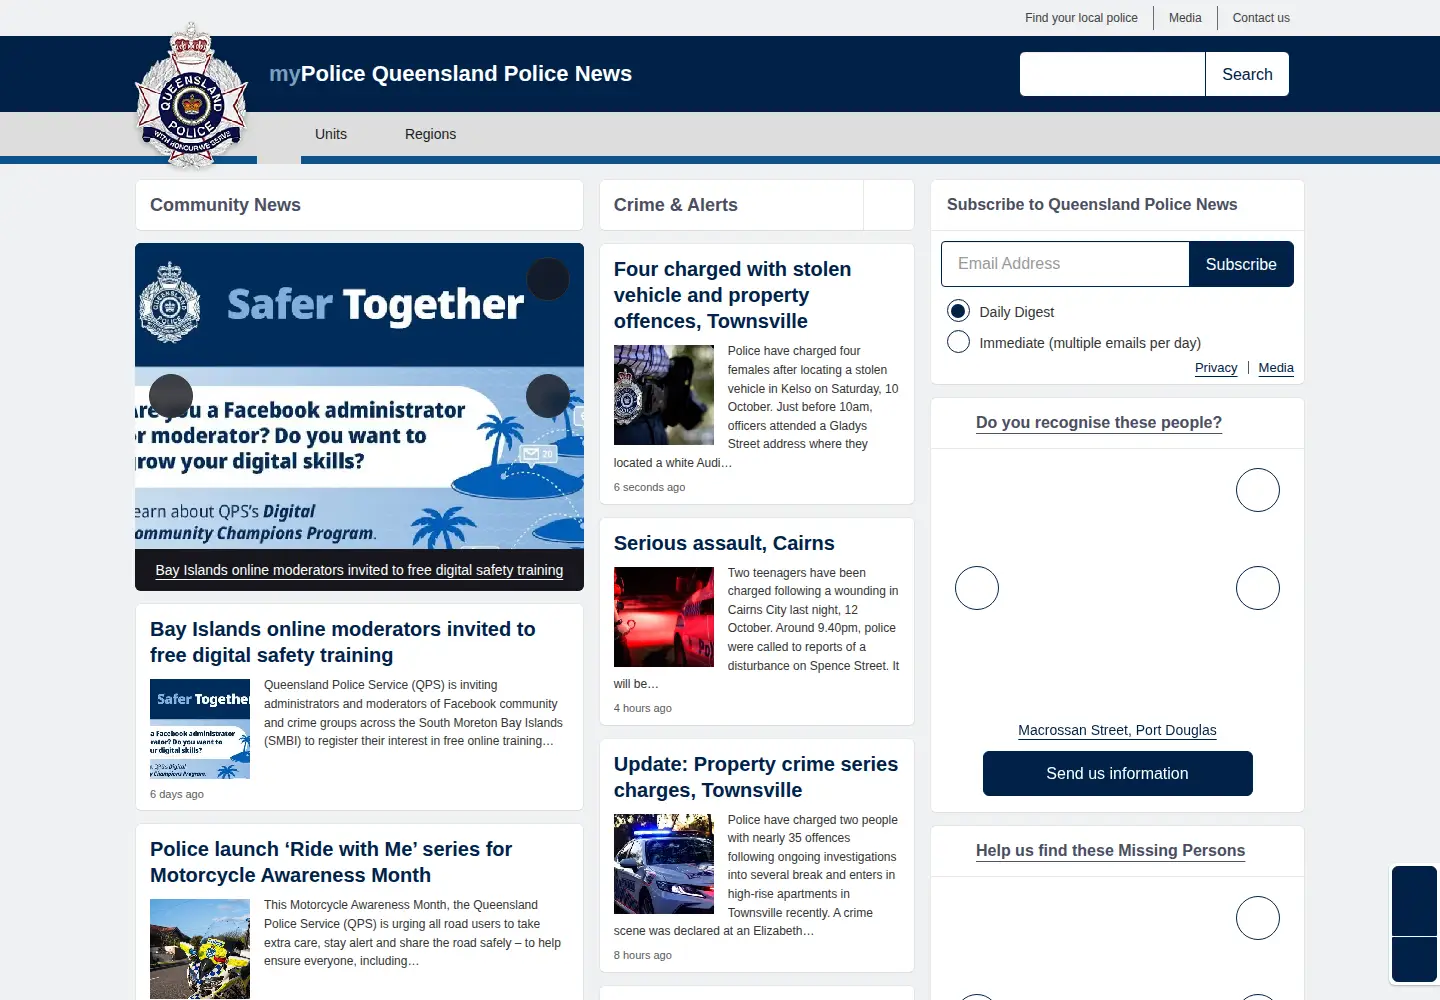1440x1000 pixels.
Task: Go to Contact us page
Action: coord(1261,18)
